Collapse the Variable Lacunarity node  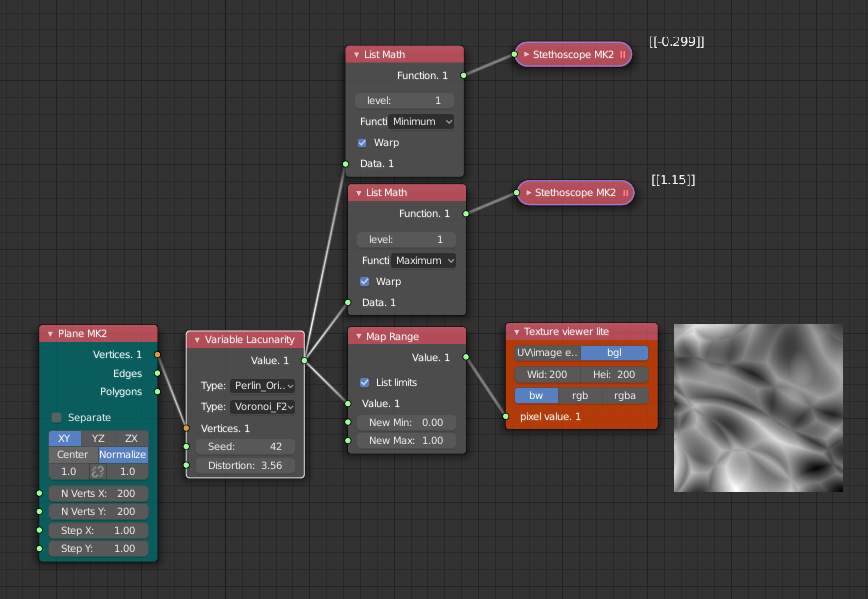(197, 340)
